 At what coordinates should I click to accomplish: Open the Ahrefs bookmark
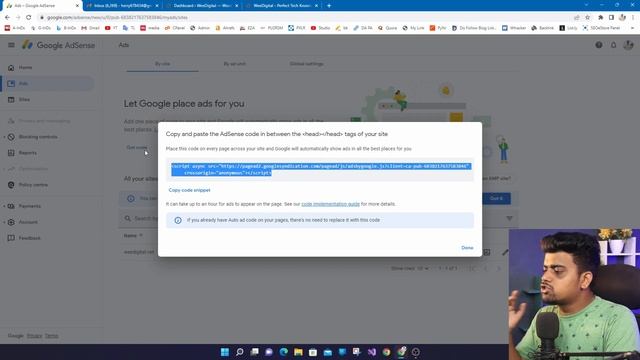[225, 28]
